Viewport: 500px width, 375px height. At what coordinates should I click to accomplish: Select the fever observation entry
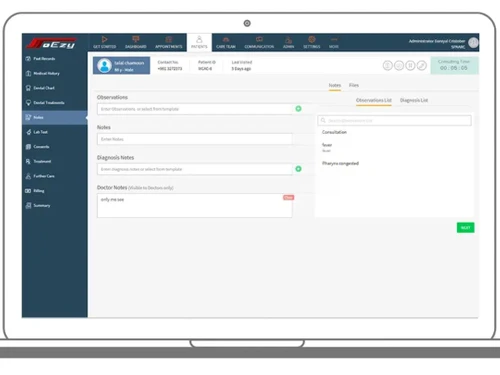(x=327, y=147)
